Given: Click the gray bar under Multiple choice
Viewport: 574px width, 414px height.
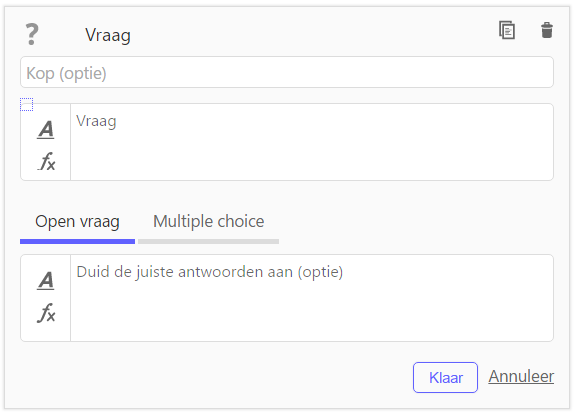Looking at the screenshot, I should [x=209, y=242].
